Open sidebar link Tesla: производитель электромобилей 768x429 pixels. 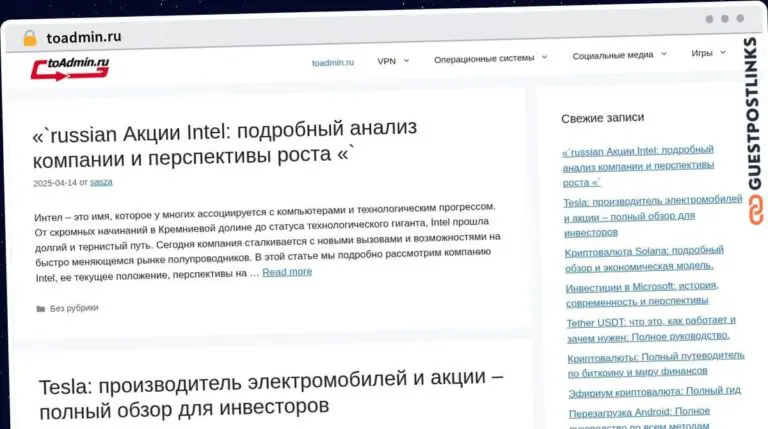(x=652, y=216)
